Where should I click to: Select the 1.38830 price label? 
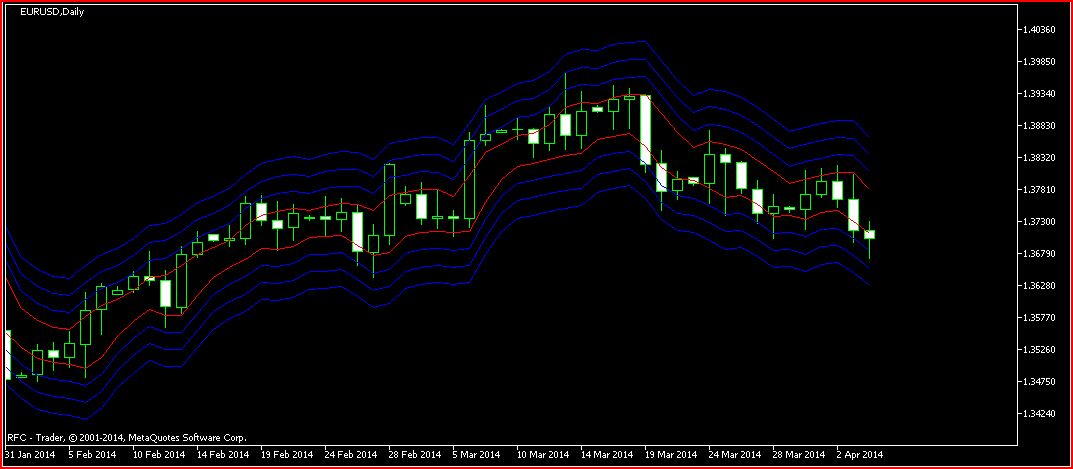(1039, 126)
